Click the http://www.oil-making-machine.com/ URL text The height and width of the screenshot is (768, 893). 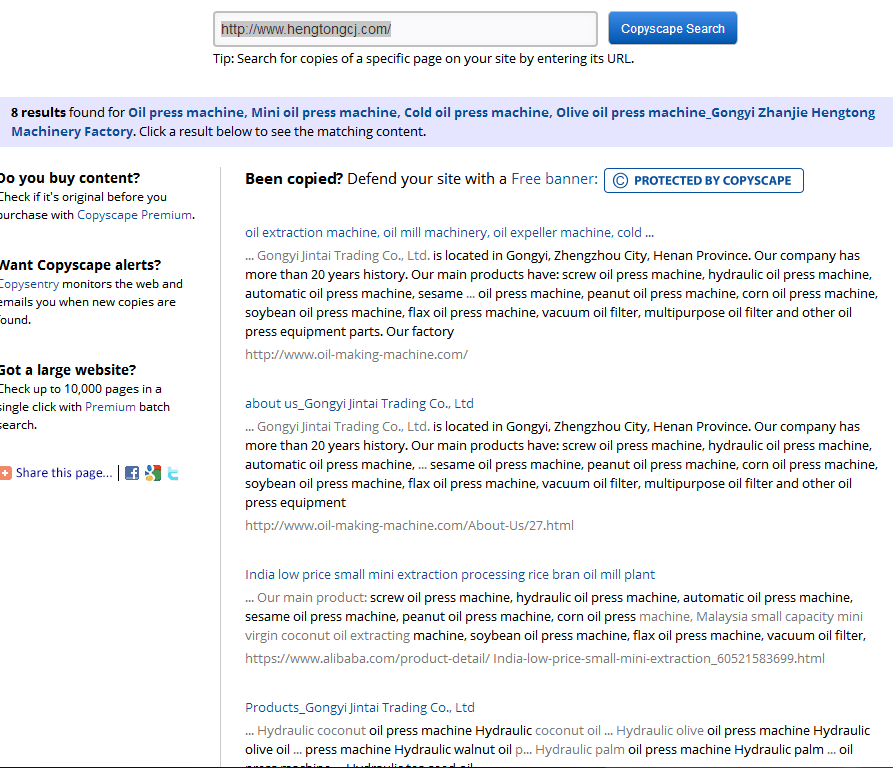tap(357, 354)
